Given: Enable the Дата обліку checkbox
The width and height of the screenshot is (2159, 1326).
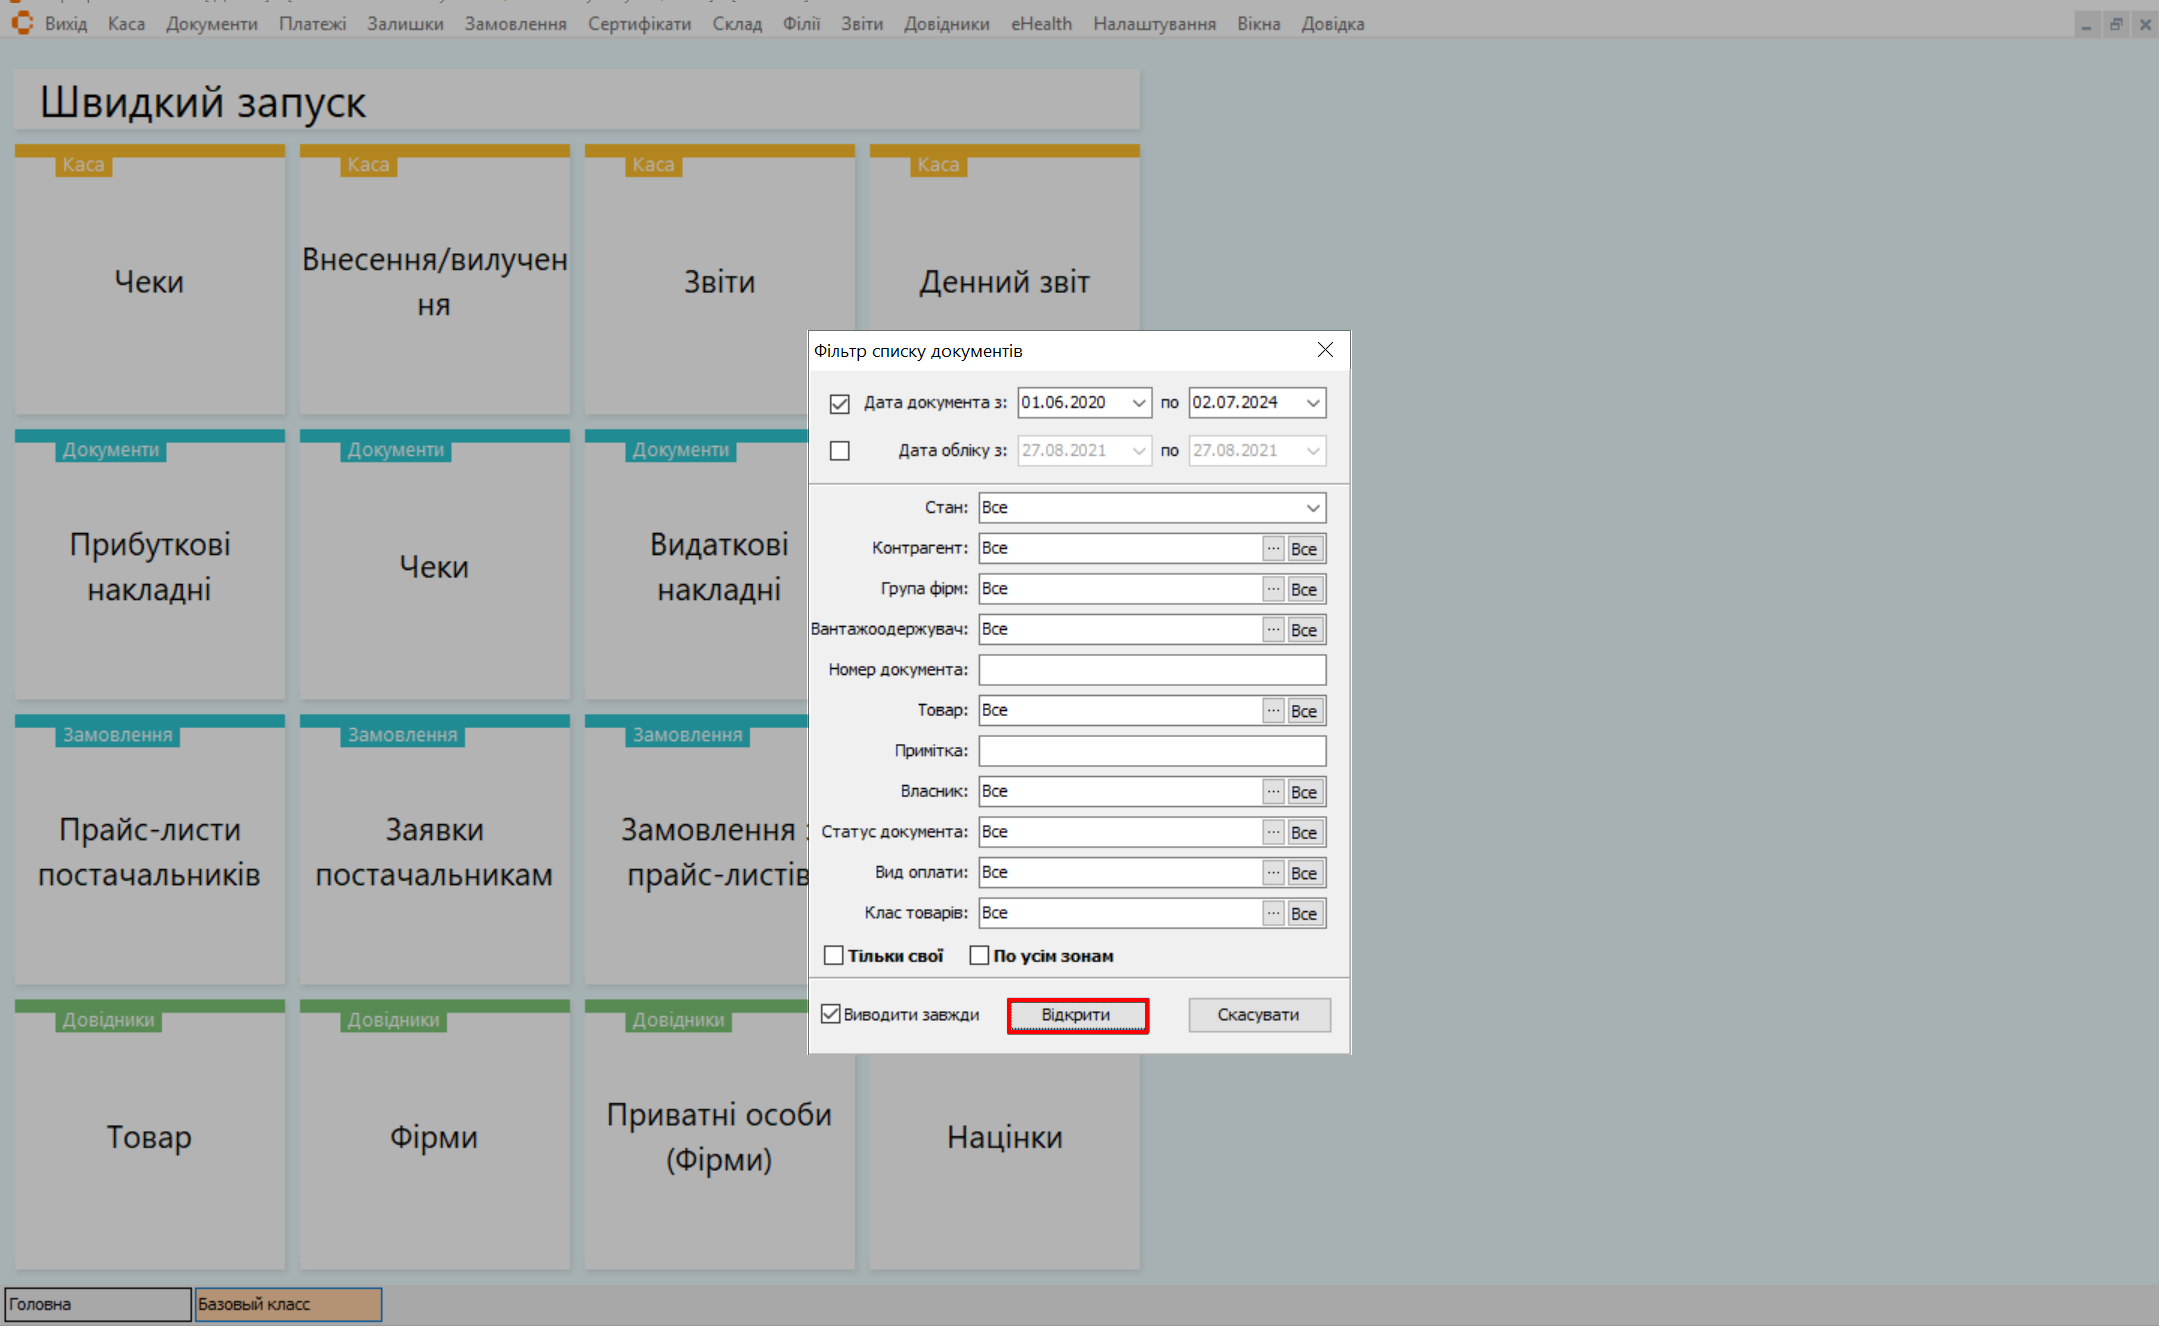Looking at the screenshot, I should (x=839, y=451).
